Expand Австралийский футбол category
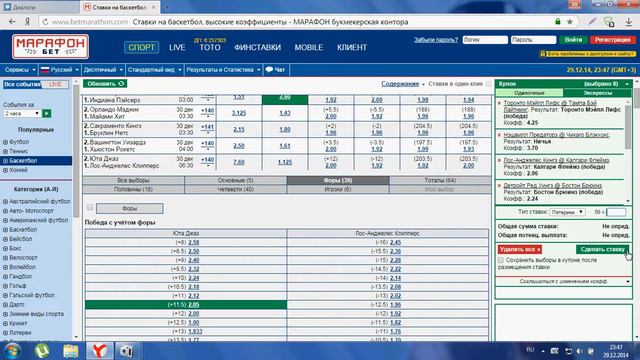 (x=5, y=202)
